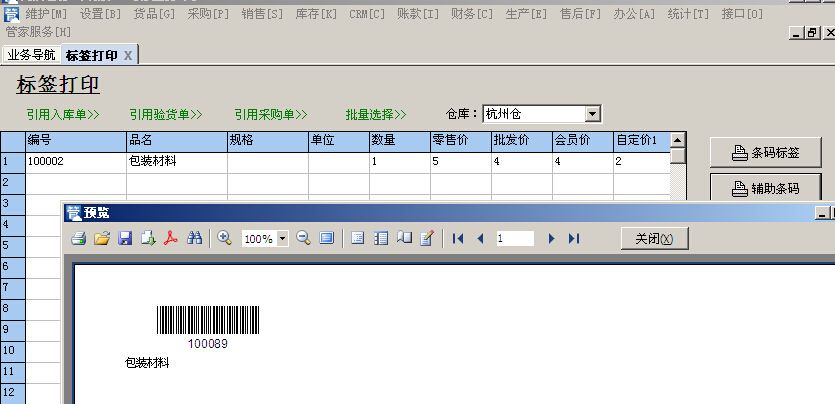Click the 引用验货单>> link
Viewport: 835px width, 404px height.
(166, 114)
